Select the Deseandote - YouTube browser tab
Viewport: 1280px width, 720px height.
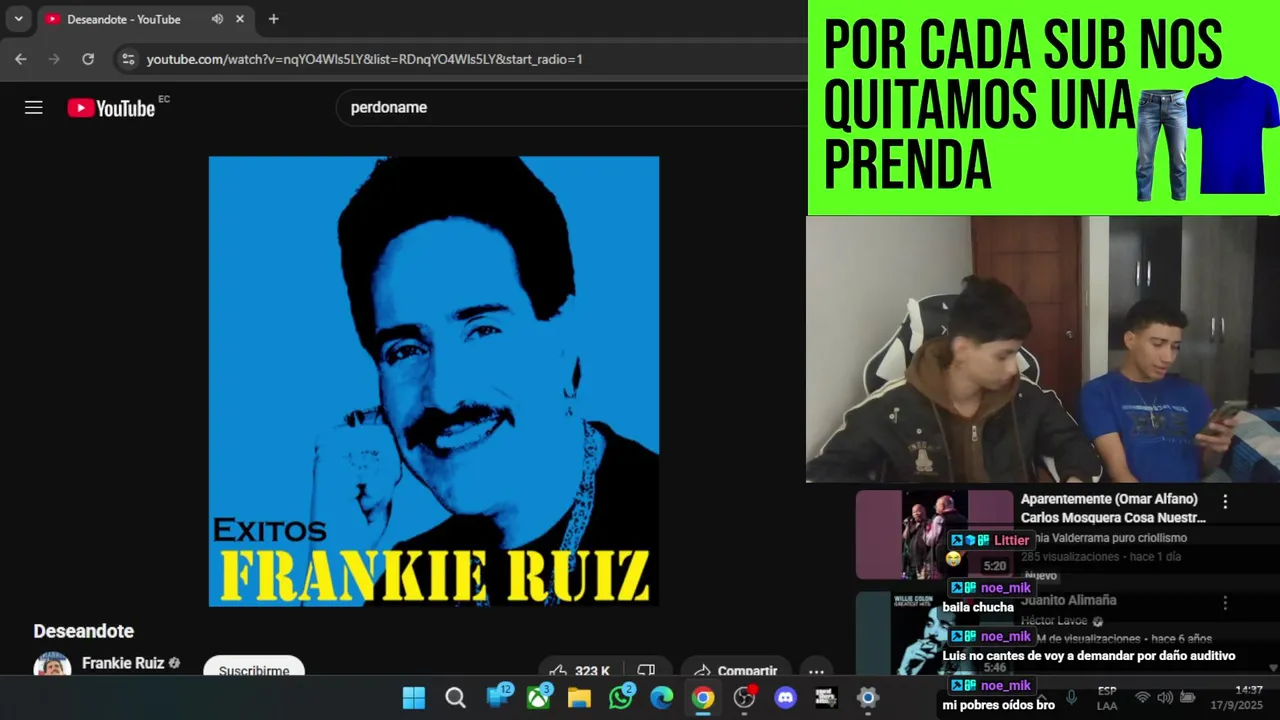(x=145, y=19)
